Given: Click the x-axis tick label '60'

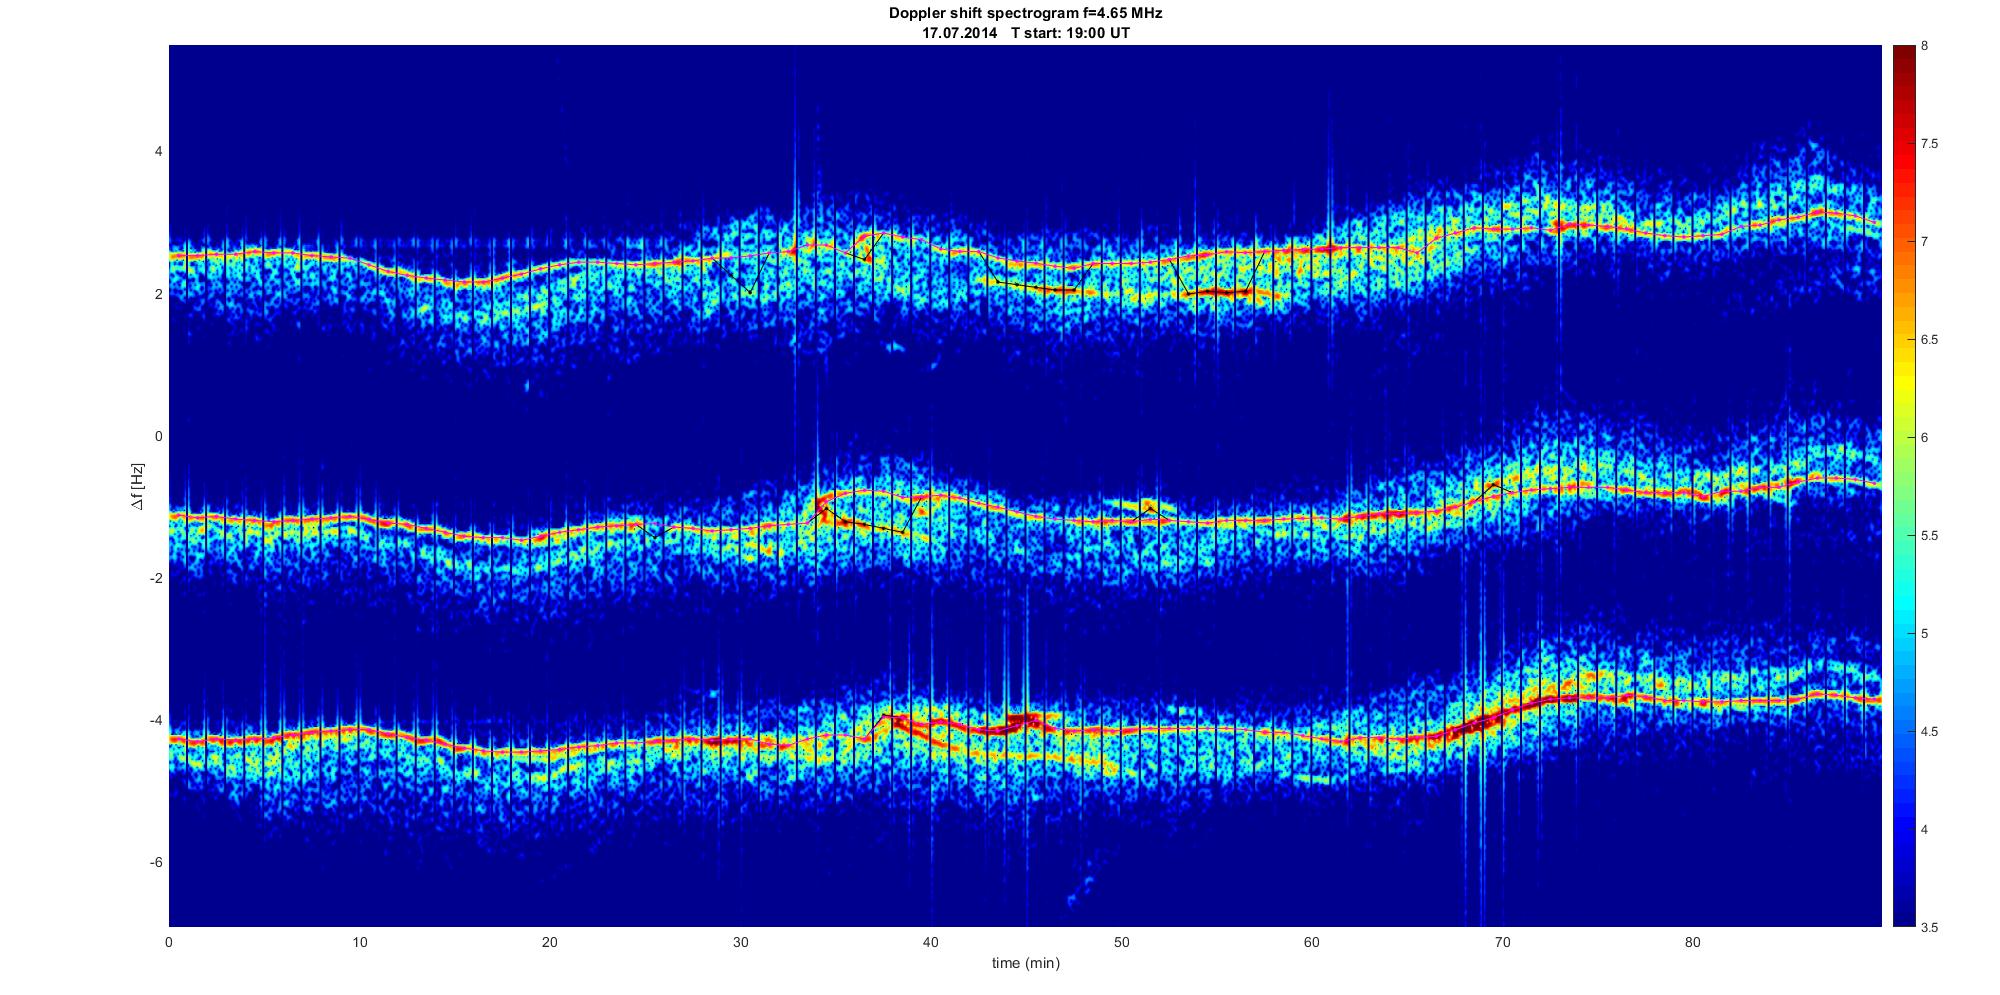Looking at the screenshot, I should click(1311, 942).
